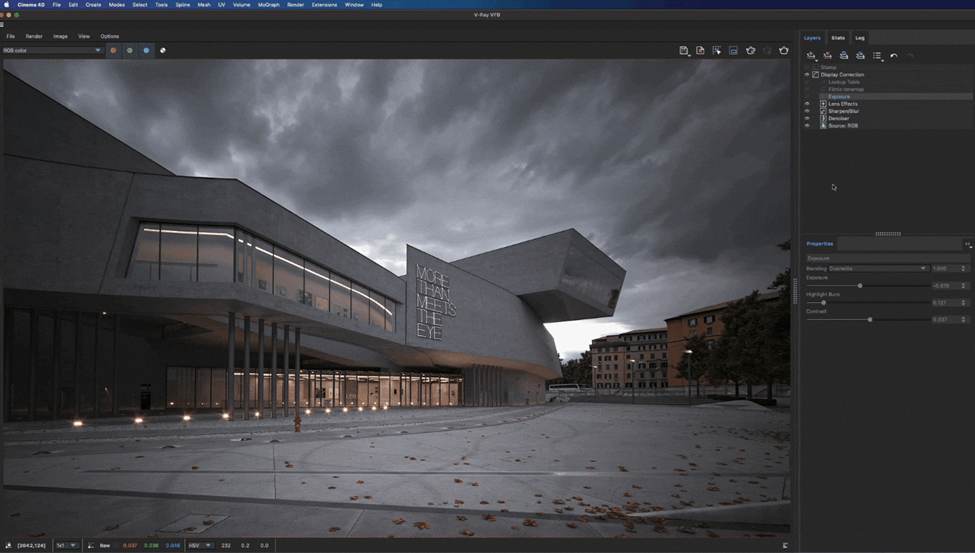Click the Exposure layer name field
This screenshot has width=975, height=553.
pos(887,258)
